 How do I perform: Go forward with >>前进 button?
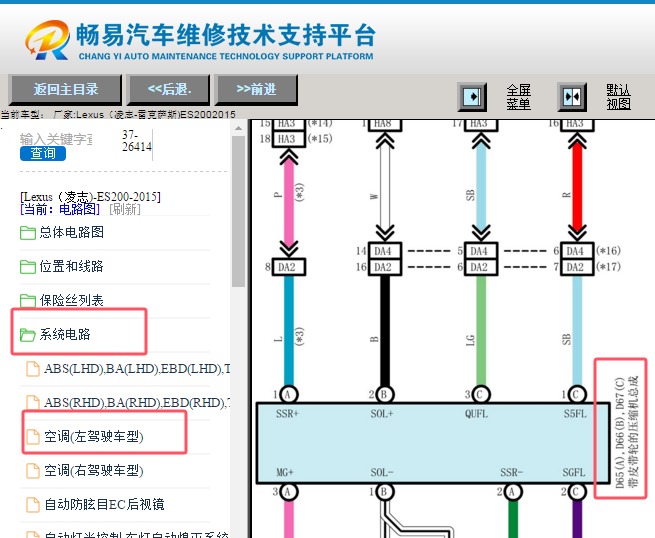pyautogui.click(x=256, y=89)
